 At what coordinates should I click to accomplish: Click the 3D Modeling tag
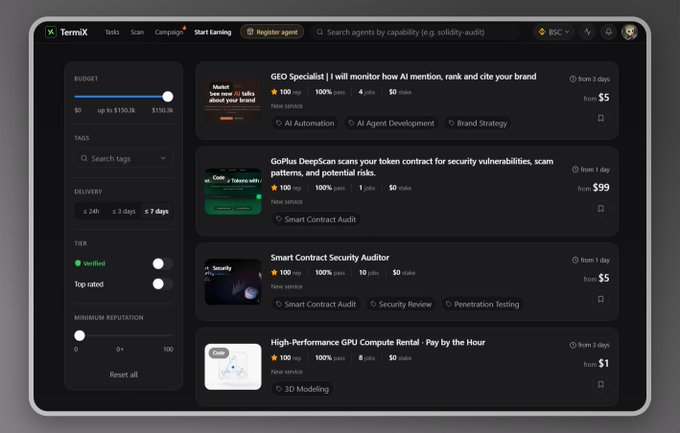point(302,389)
